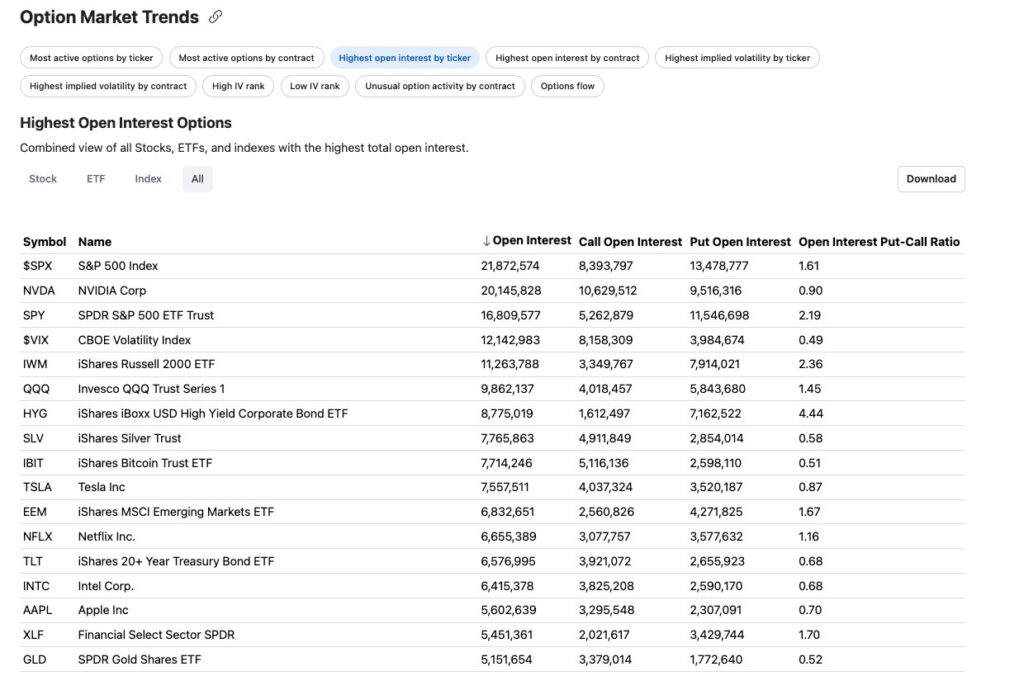Switch to High IV rank view

[238, 86]
